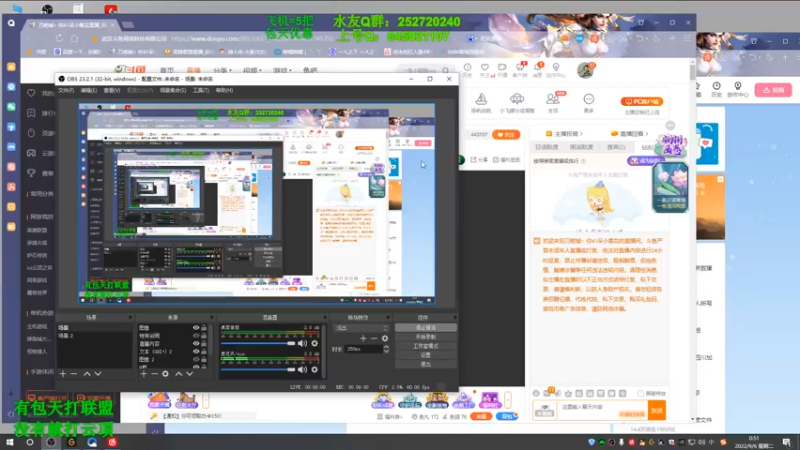Remove scene transition with minus icon

tap(374, 338)
